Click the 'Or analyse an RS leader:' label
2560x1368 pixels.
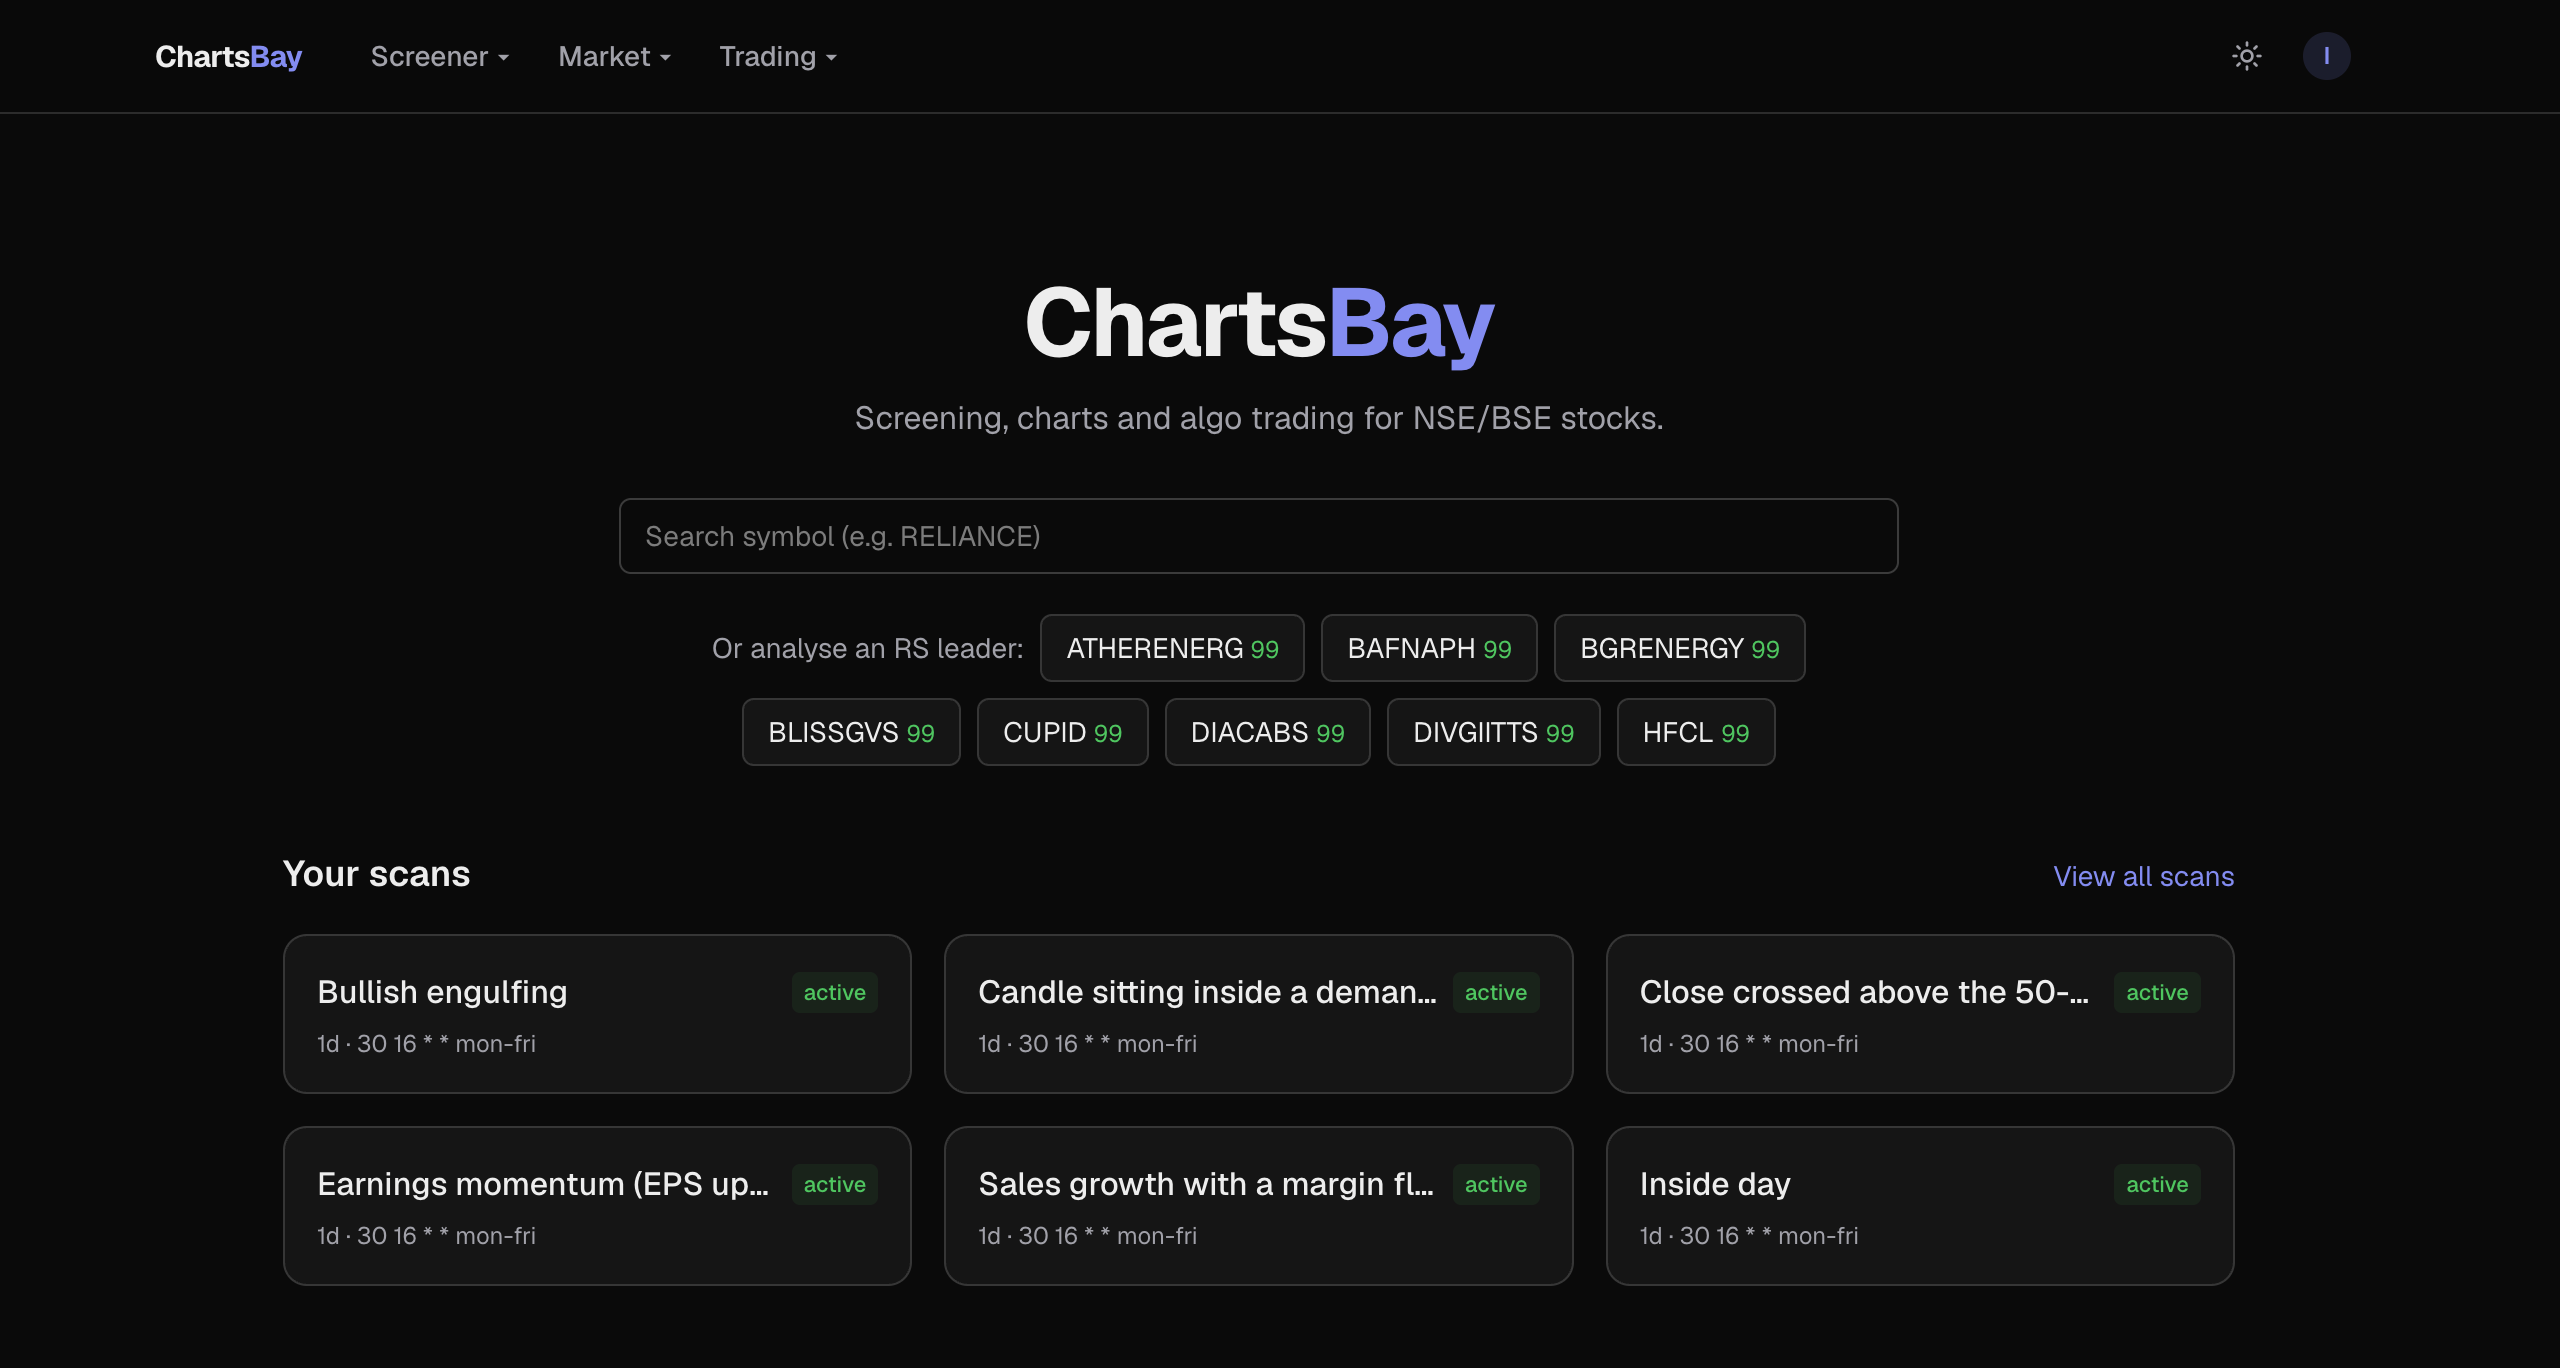(x=867, y=648)
